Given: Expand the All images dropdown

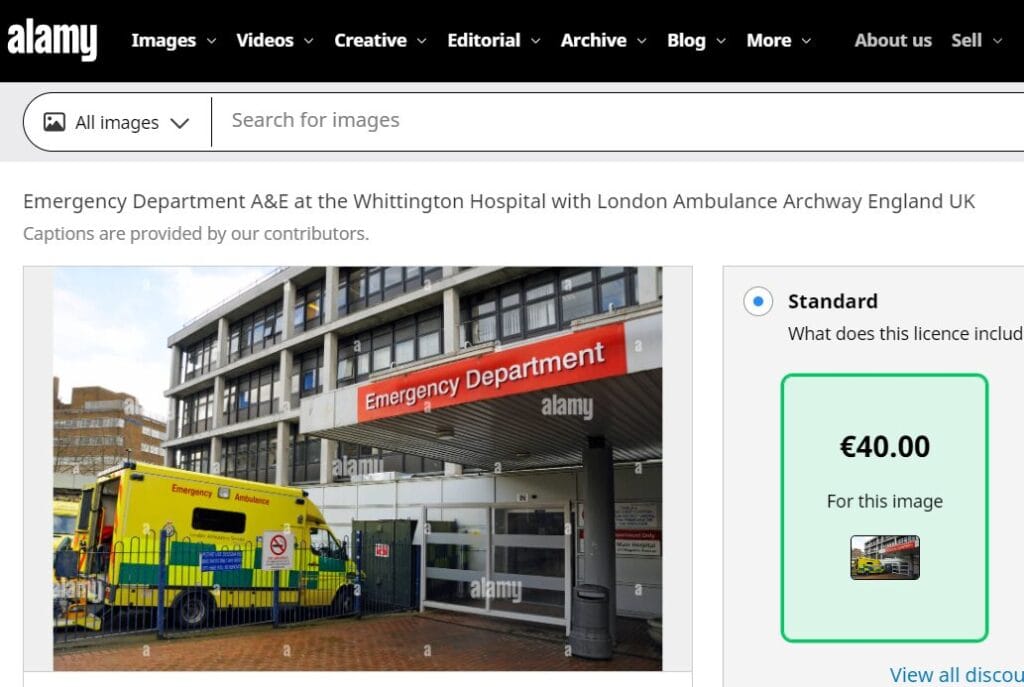Looking at the screenshot, I should tap(117, 122).
